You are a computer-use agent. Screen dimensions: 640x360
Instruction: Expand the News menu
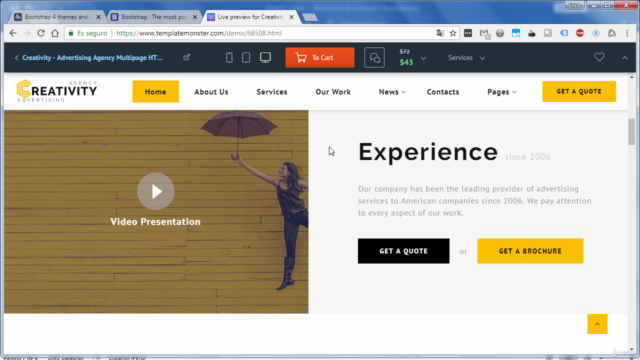click(x=392, y=92)
